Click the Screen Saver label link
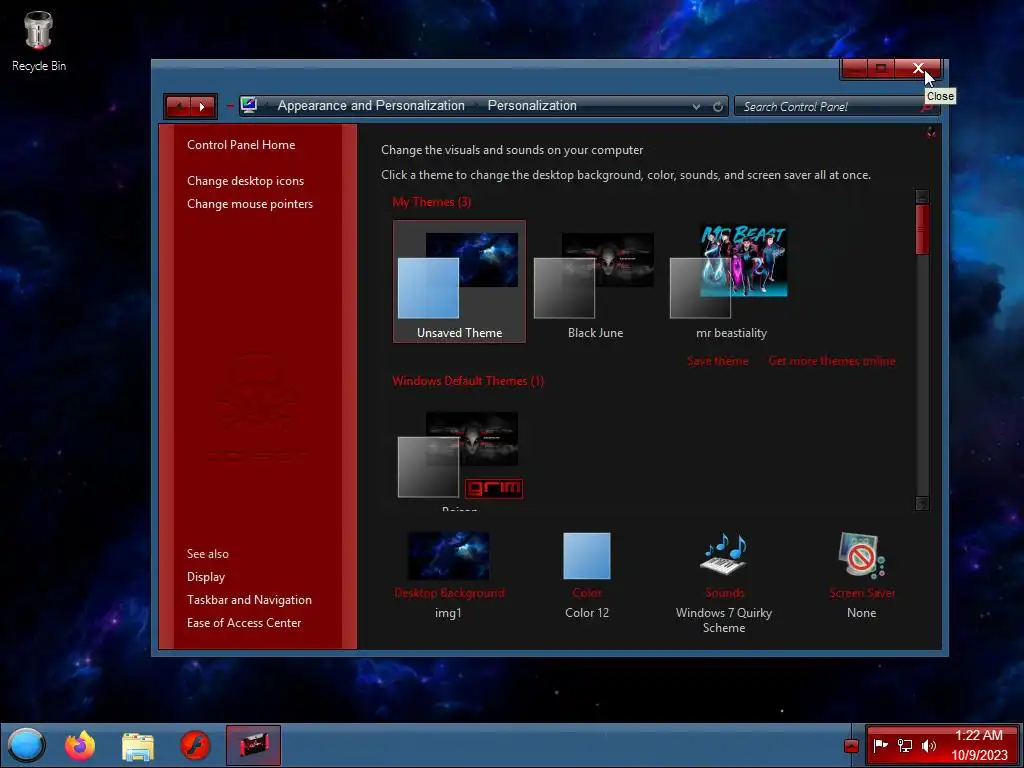Image resolution: width=1024 pixels, height=768 pixels. pyautogui.click(x=862, y=593)
